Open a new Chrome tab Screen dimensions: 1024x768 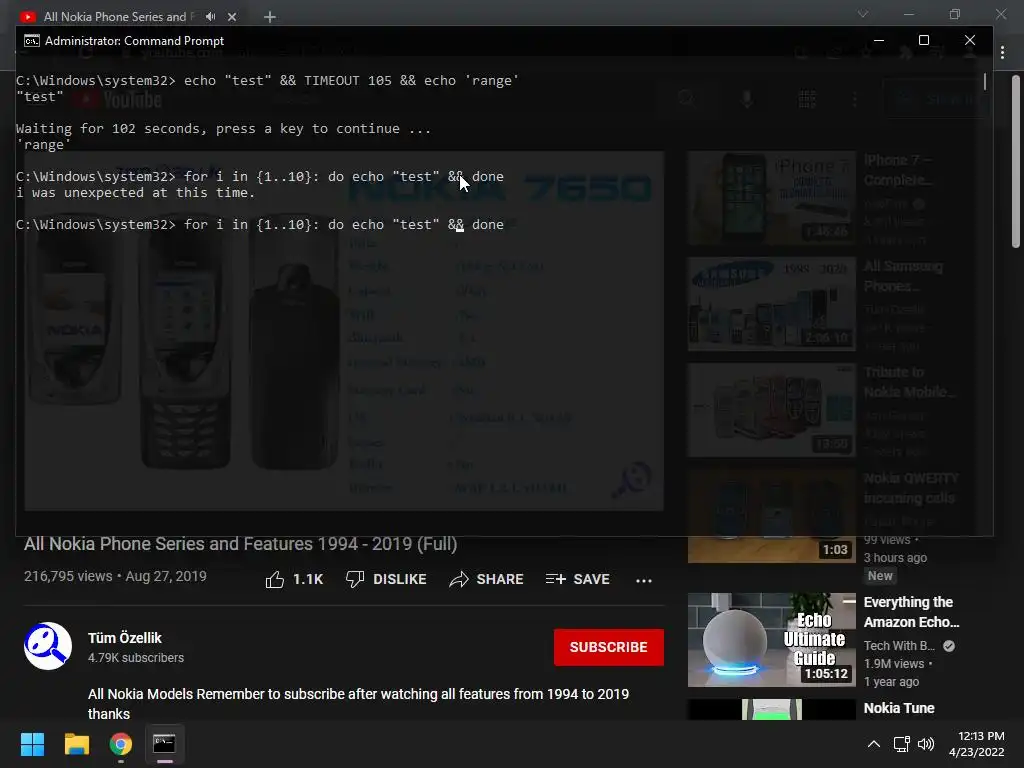pos(270,17)
